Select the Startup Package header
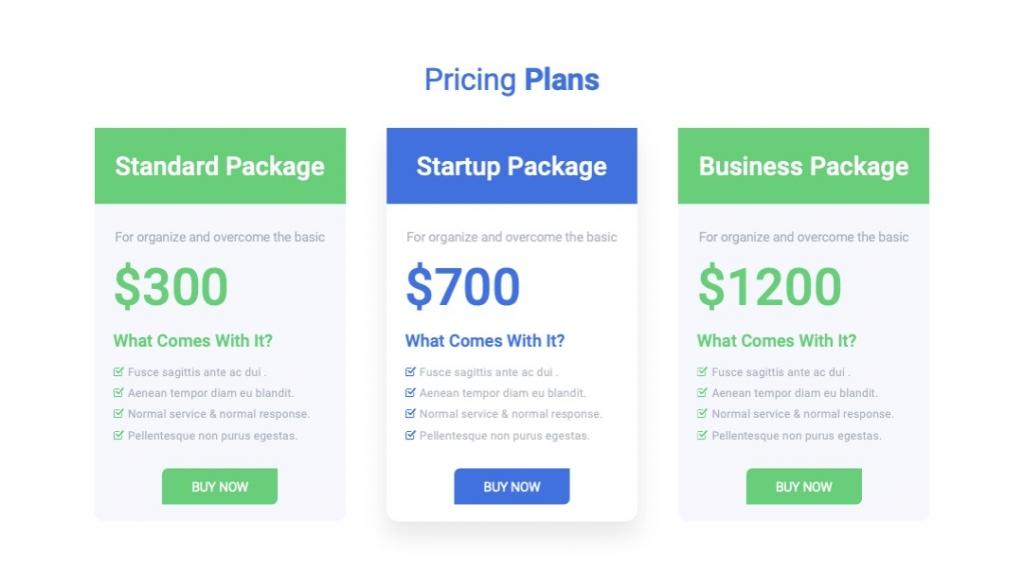1024x576 pixels. point(512,166)
